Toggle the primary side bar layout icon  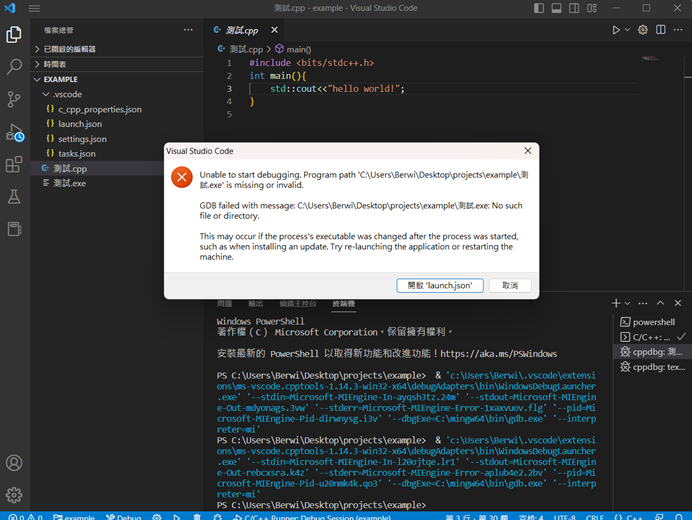(539, 8)
